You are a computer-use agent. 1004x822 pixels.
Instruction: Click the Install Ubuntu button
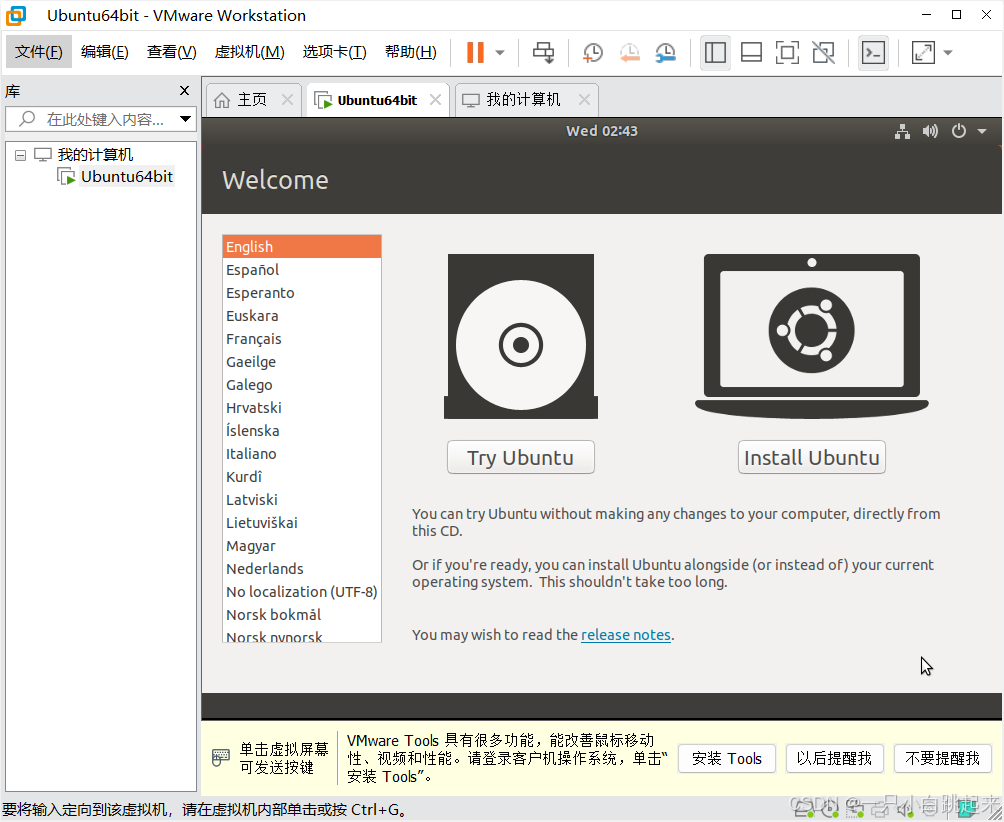(811, 457)
